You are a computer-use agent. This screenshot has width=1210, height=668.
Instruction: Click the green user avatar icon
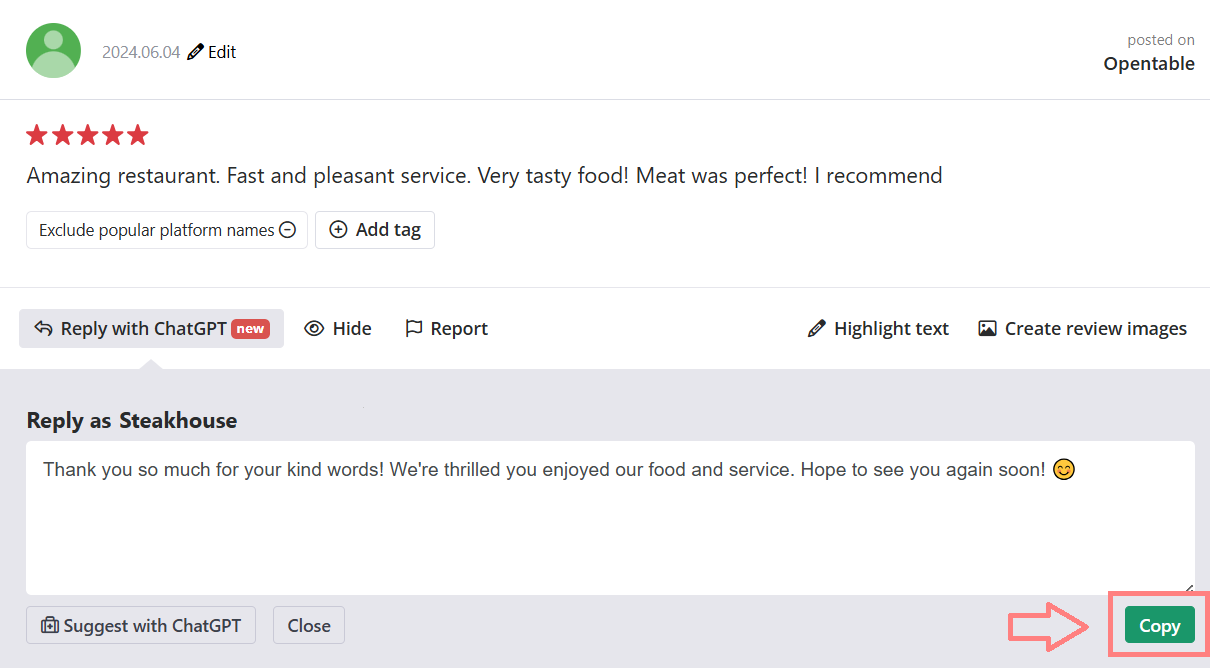[53, 51]
